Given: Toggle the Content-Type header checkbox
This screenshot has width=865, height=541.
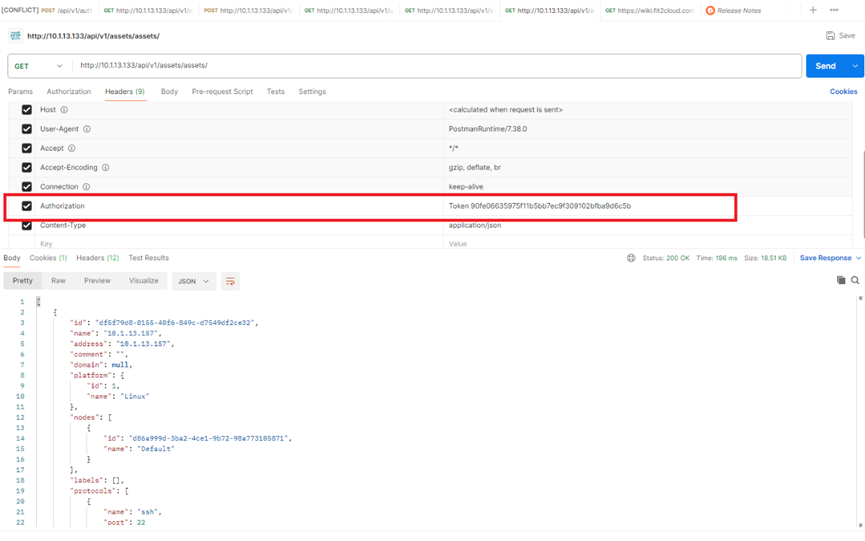Looking at the screenshot, I should [27, 225].
